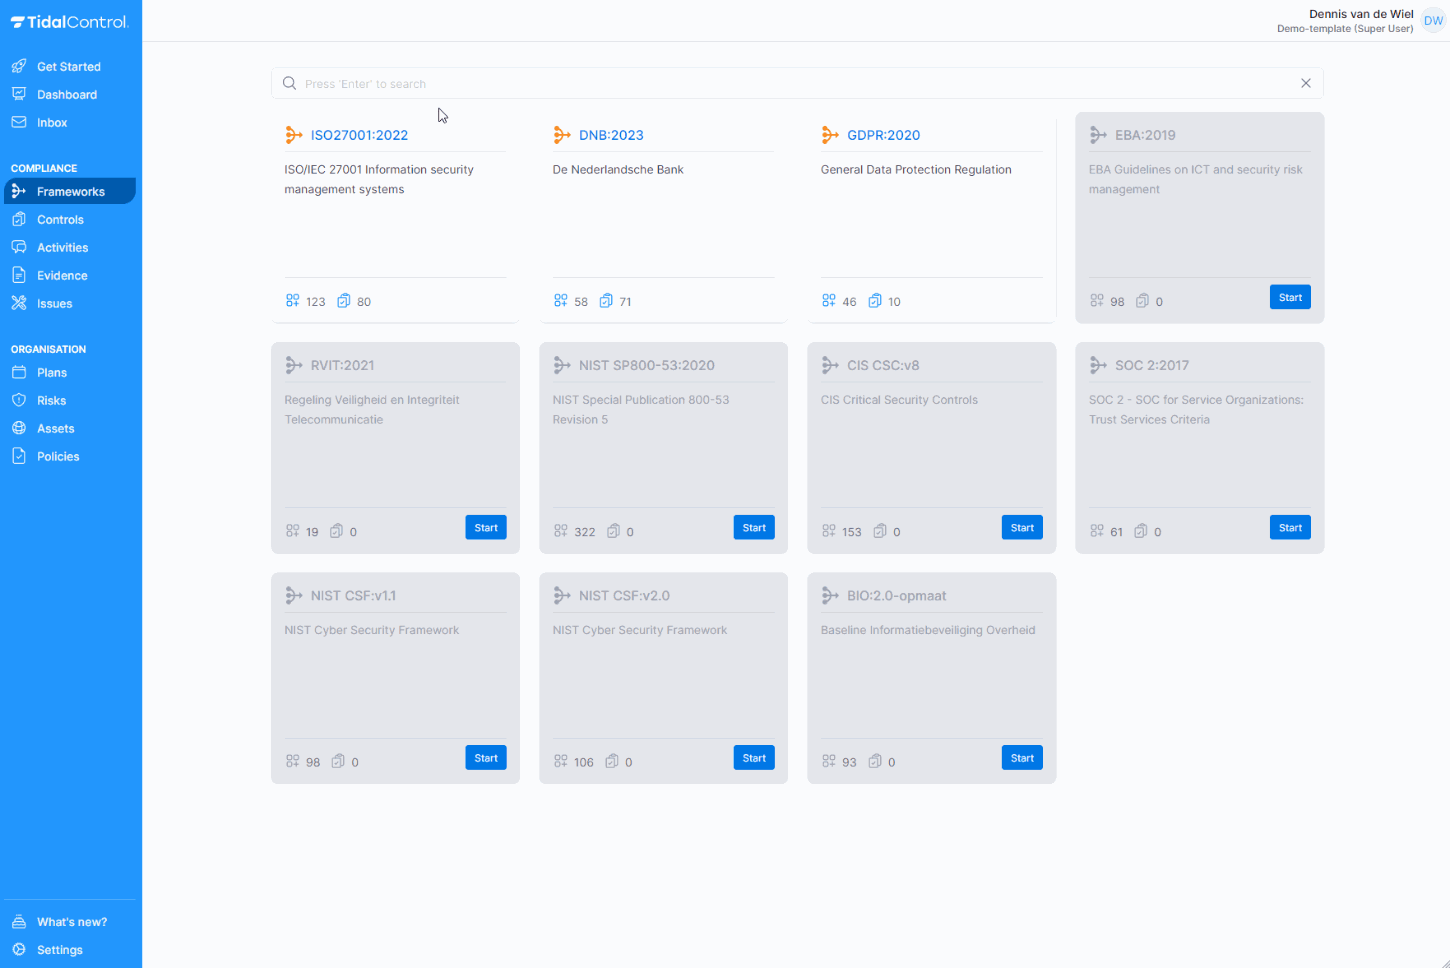Open Assets via the globe icon

pyautogui.click(x=21, y=428)
